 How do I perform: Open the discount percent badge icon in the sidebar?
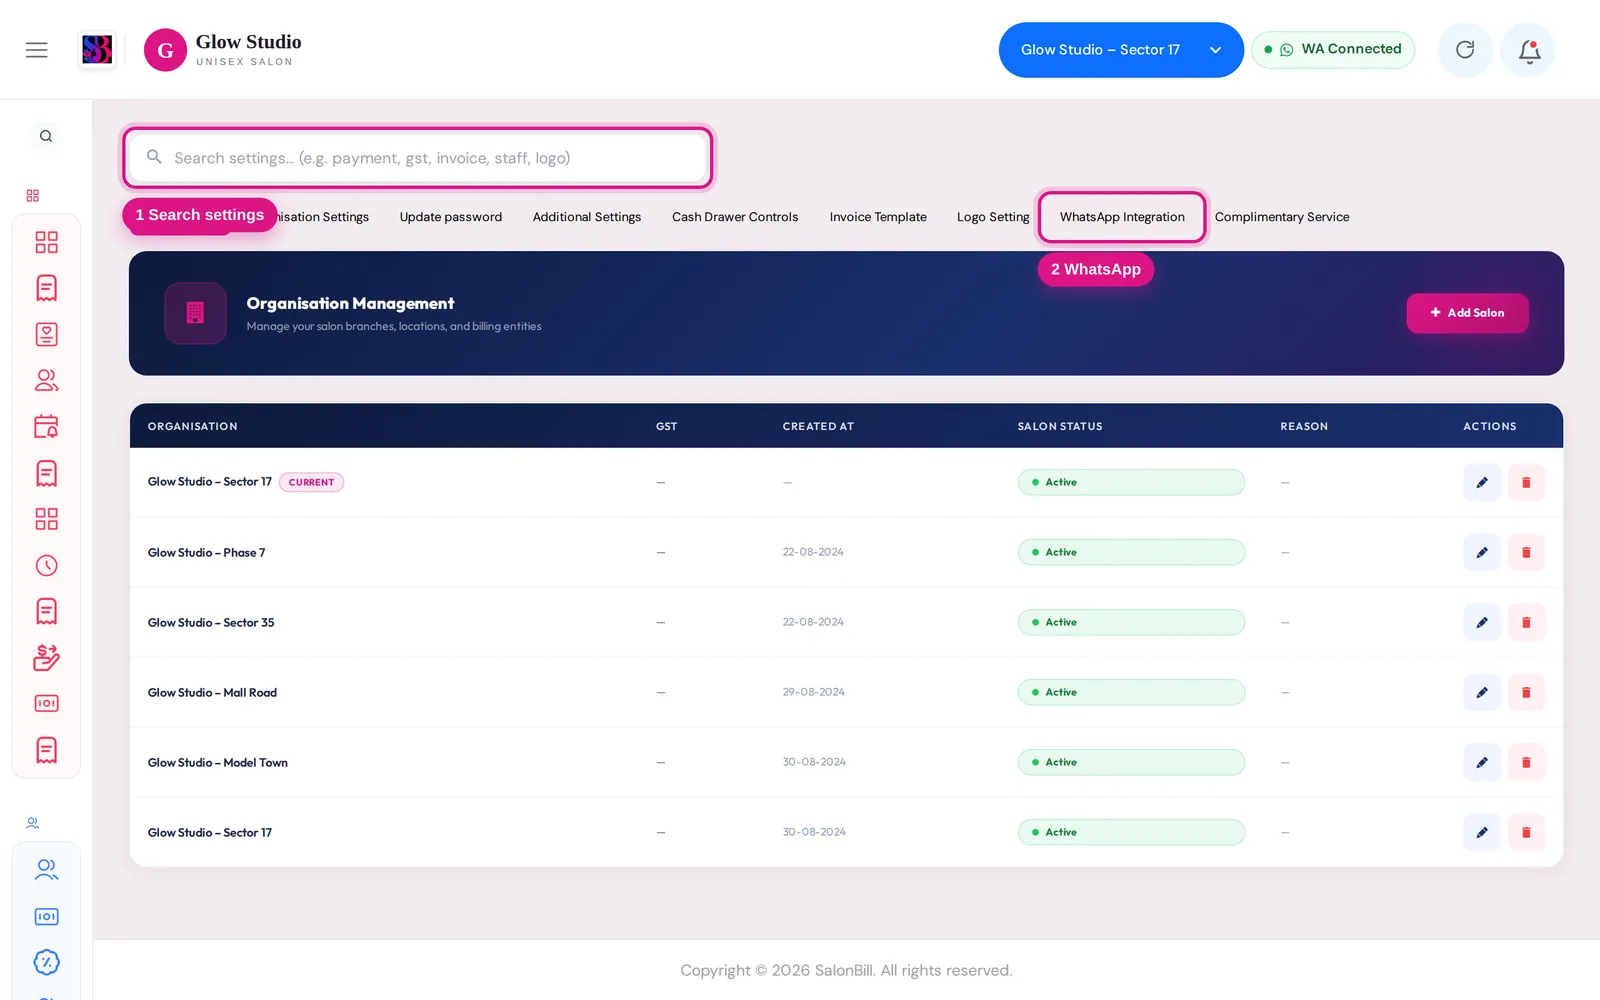tap(46, 962)
